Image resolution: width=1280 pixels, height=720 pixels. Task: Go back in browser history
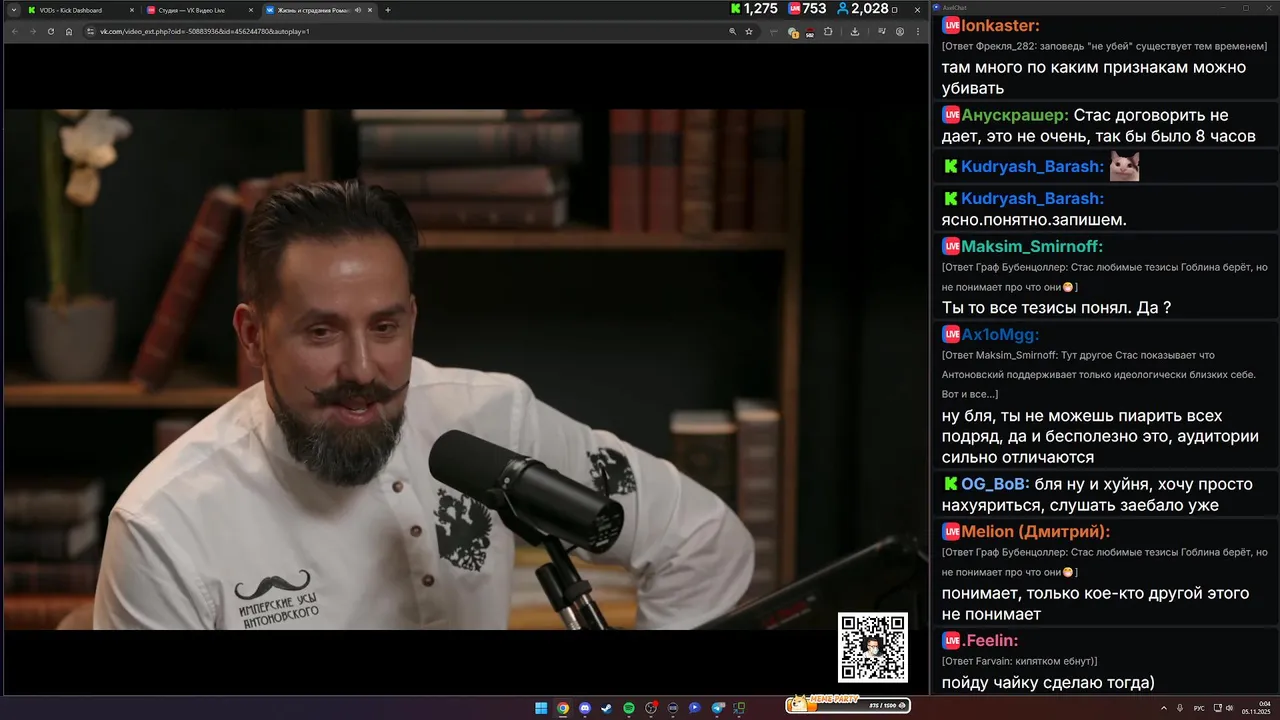coord(15,31)
